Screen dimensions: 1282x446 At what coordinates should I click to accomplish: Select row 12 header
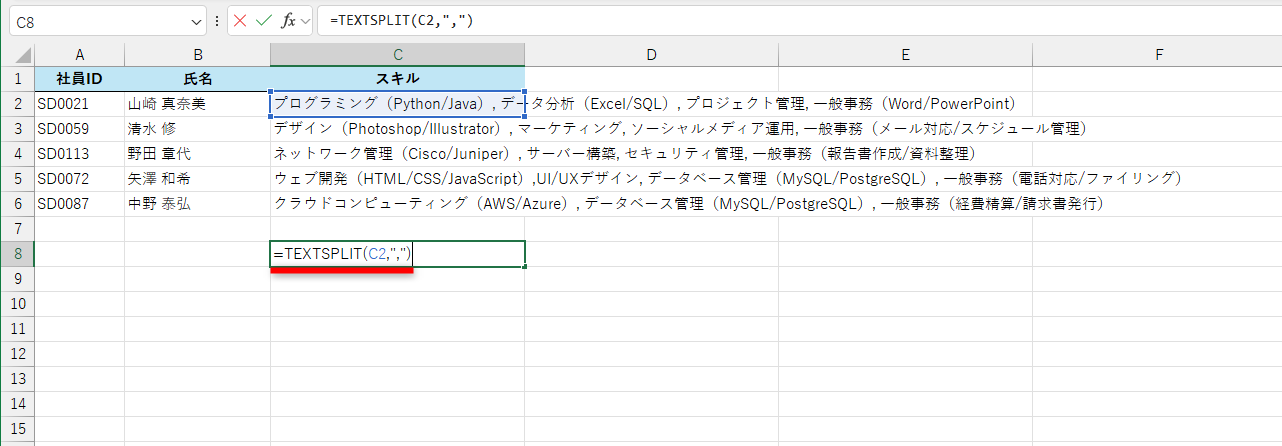(17, 354)
